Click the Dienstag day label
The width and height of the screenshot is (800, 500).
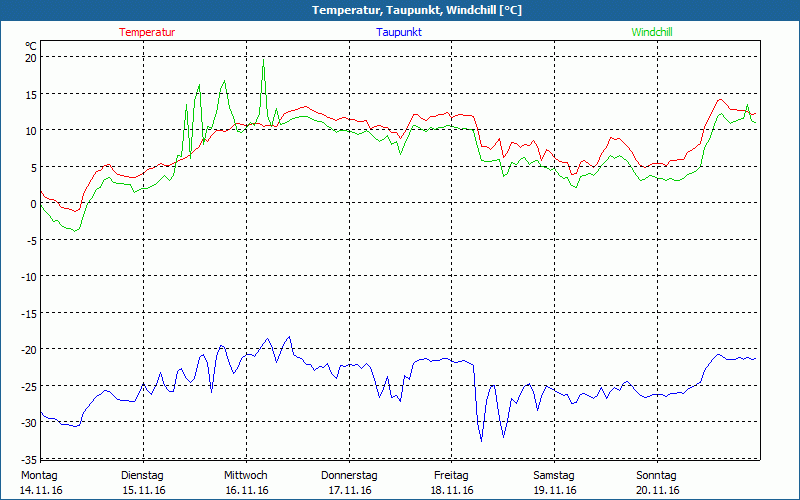pyautogui.click(x=142, y=475)
